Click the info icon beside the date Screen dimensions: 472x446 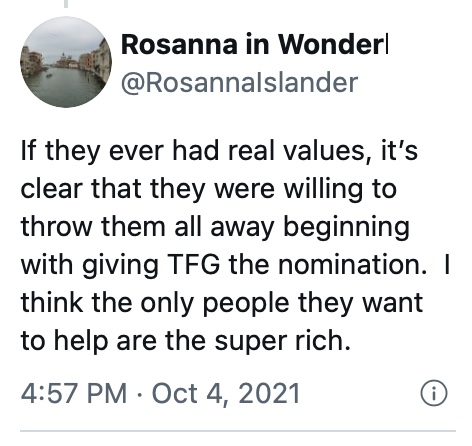click(x=433, y=393)
